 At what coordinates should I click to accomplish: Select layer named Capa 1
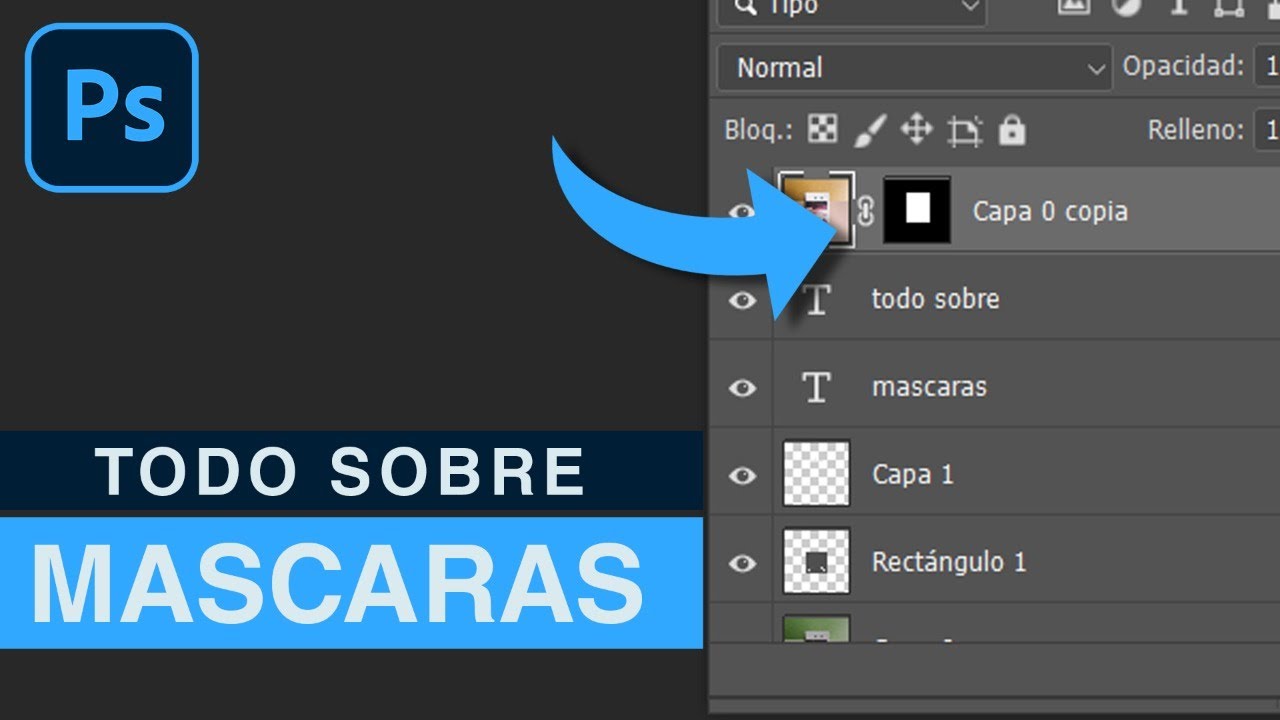pyautogui.click(x=913, y=475)
